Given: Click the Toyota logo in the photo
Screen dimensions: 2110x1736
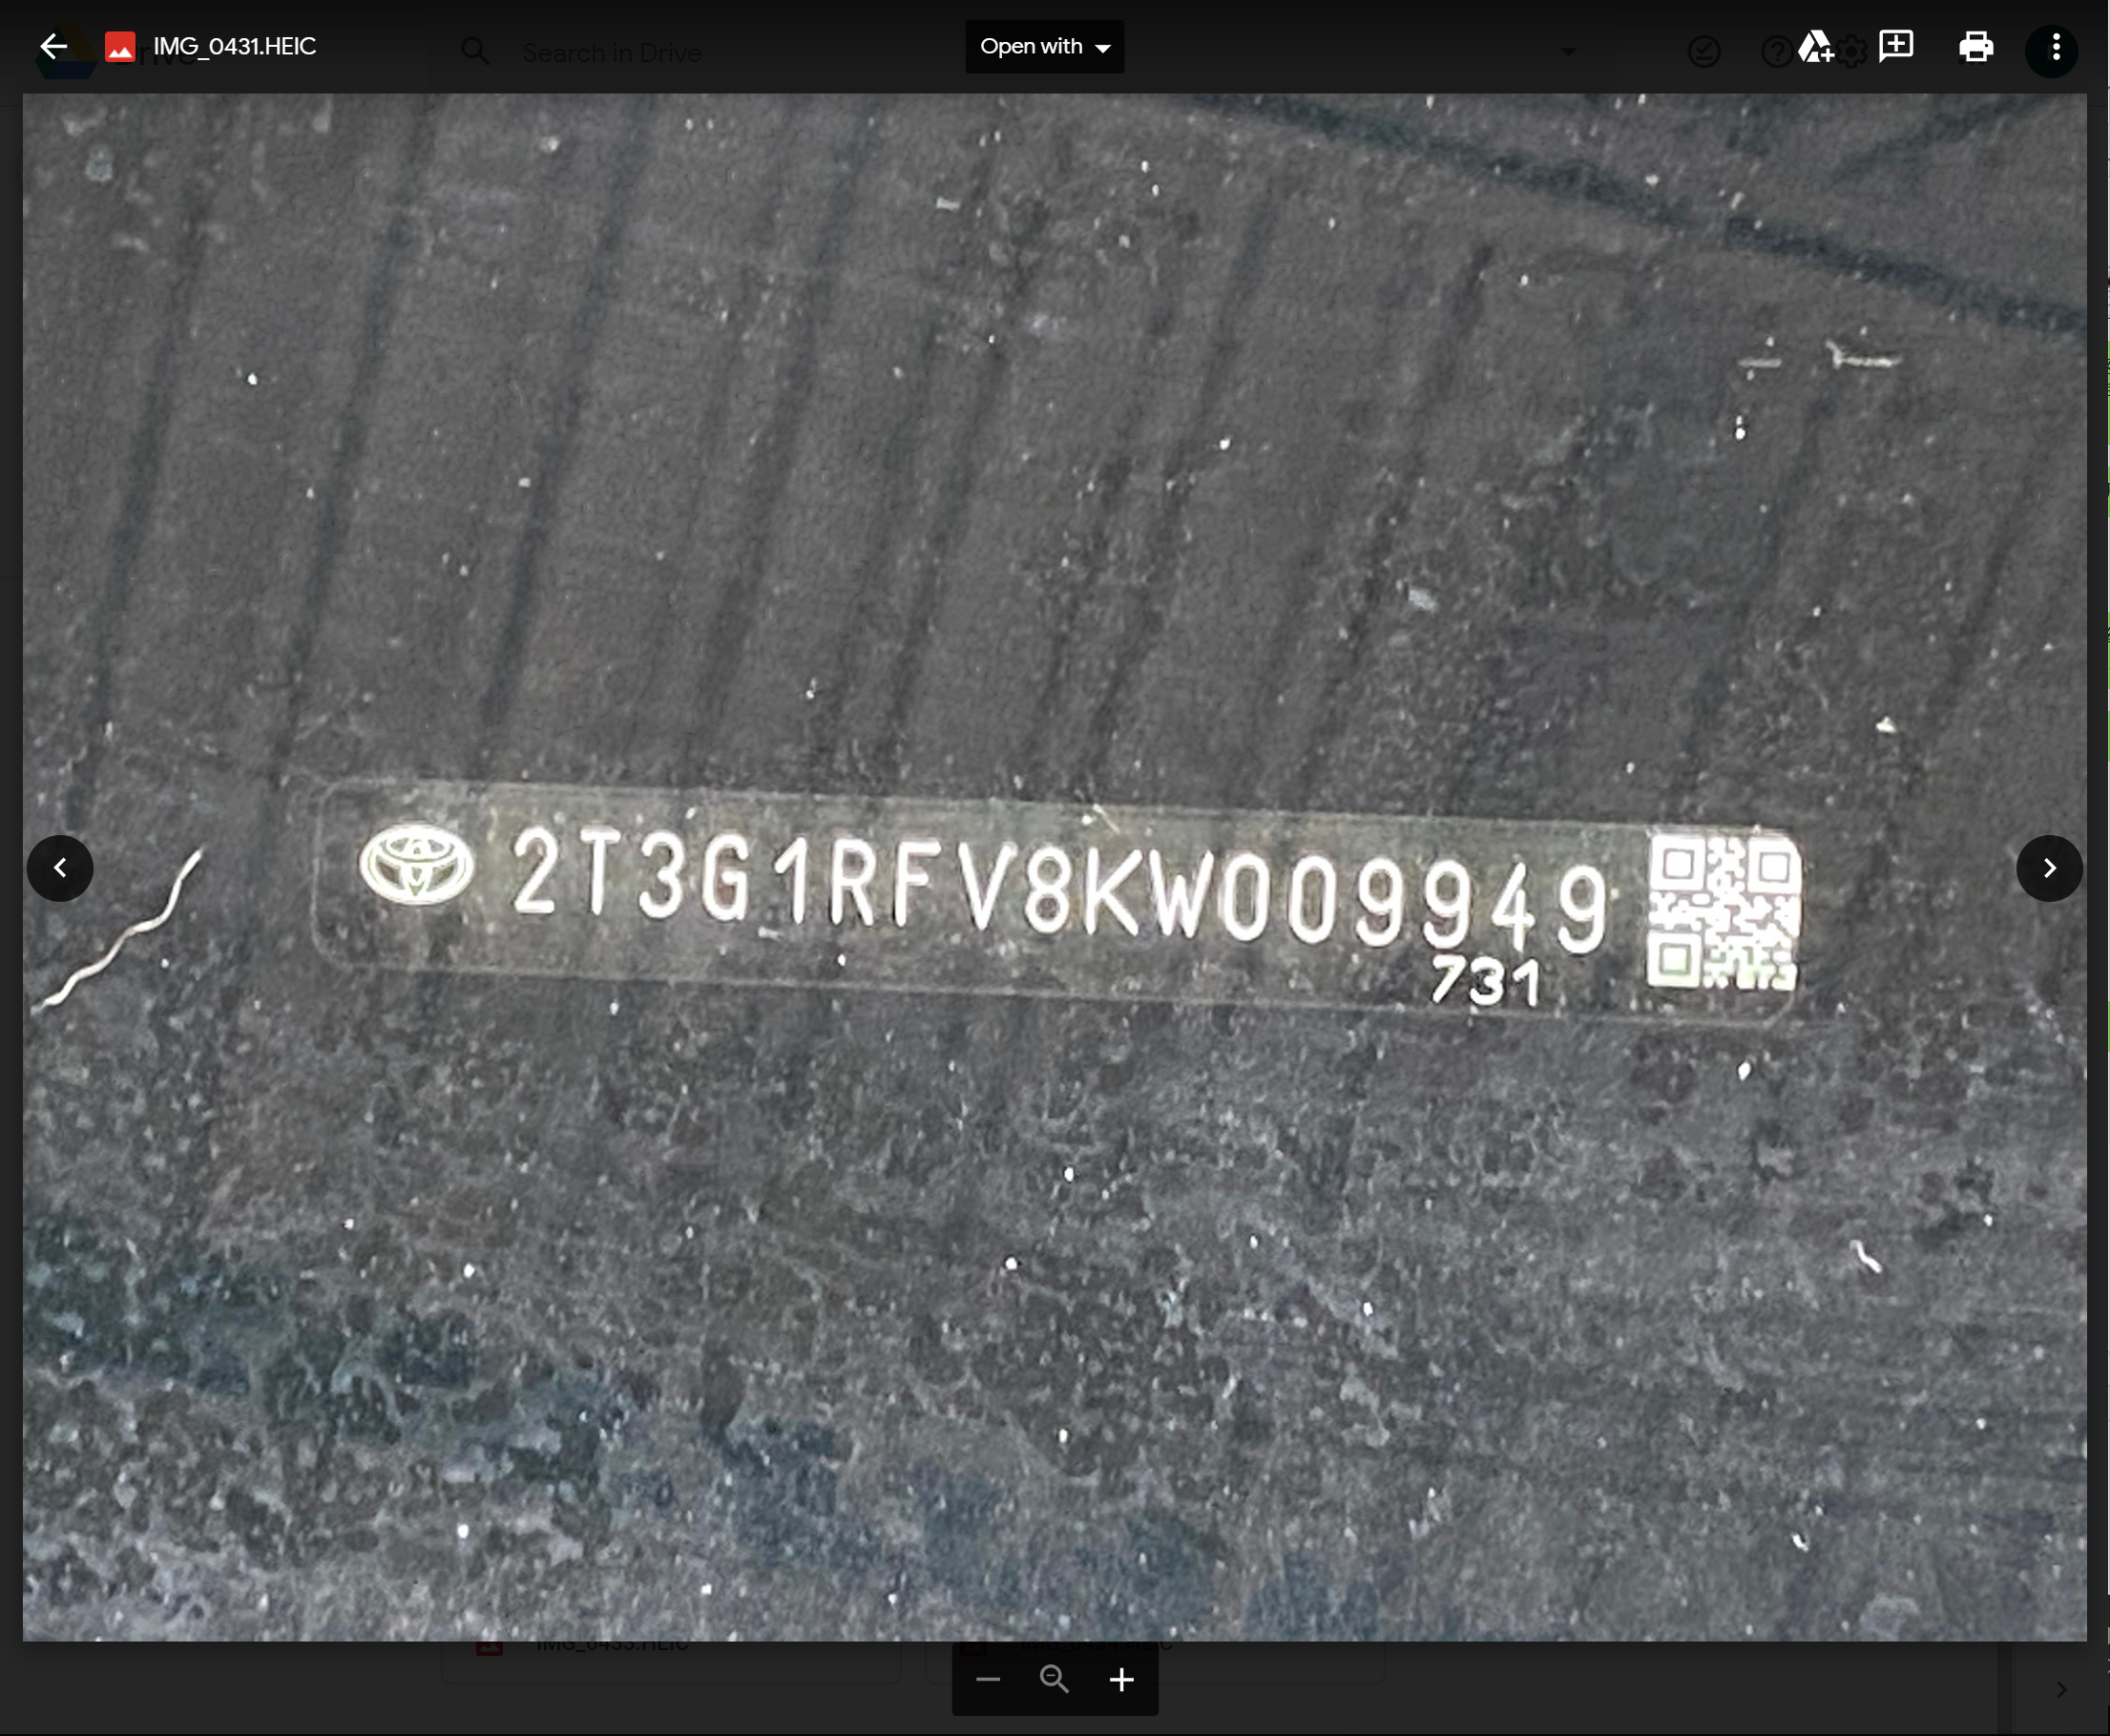Looking at the screenshot, I should coord(416,864).
